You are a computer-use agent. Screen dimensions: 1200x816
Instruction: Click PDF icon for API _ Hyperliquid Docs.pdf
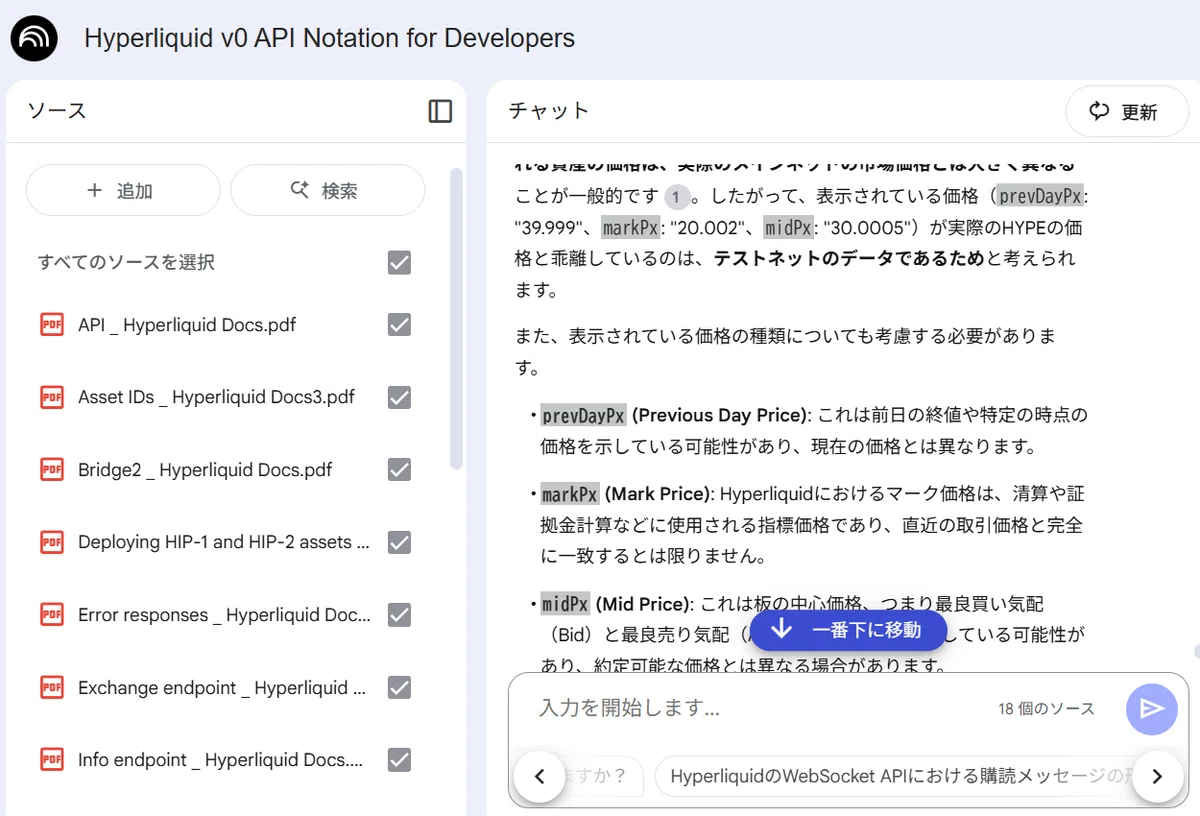click(51, 325)
